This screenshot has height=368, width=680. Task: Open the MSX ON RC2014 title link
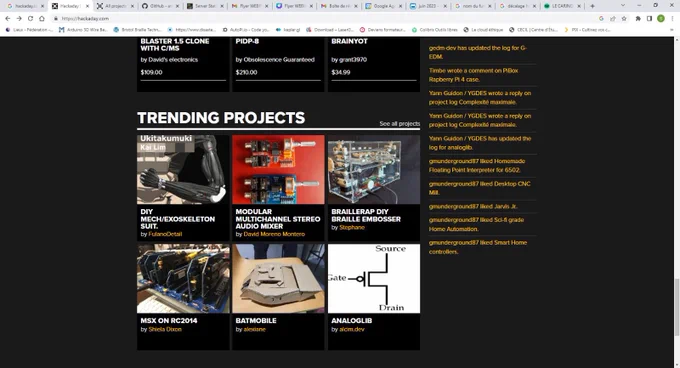(169, 321)
